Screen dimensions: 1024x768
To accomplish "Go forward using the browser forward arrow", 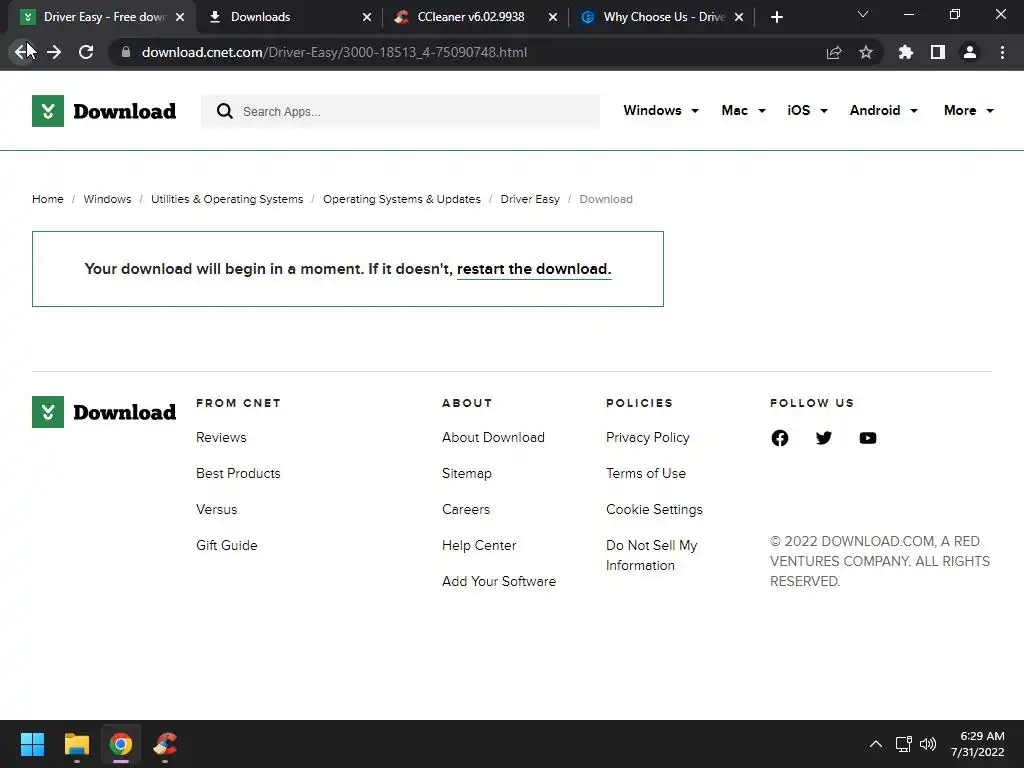I will [x=54, y=52].
